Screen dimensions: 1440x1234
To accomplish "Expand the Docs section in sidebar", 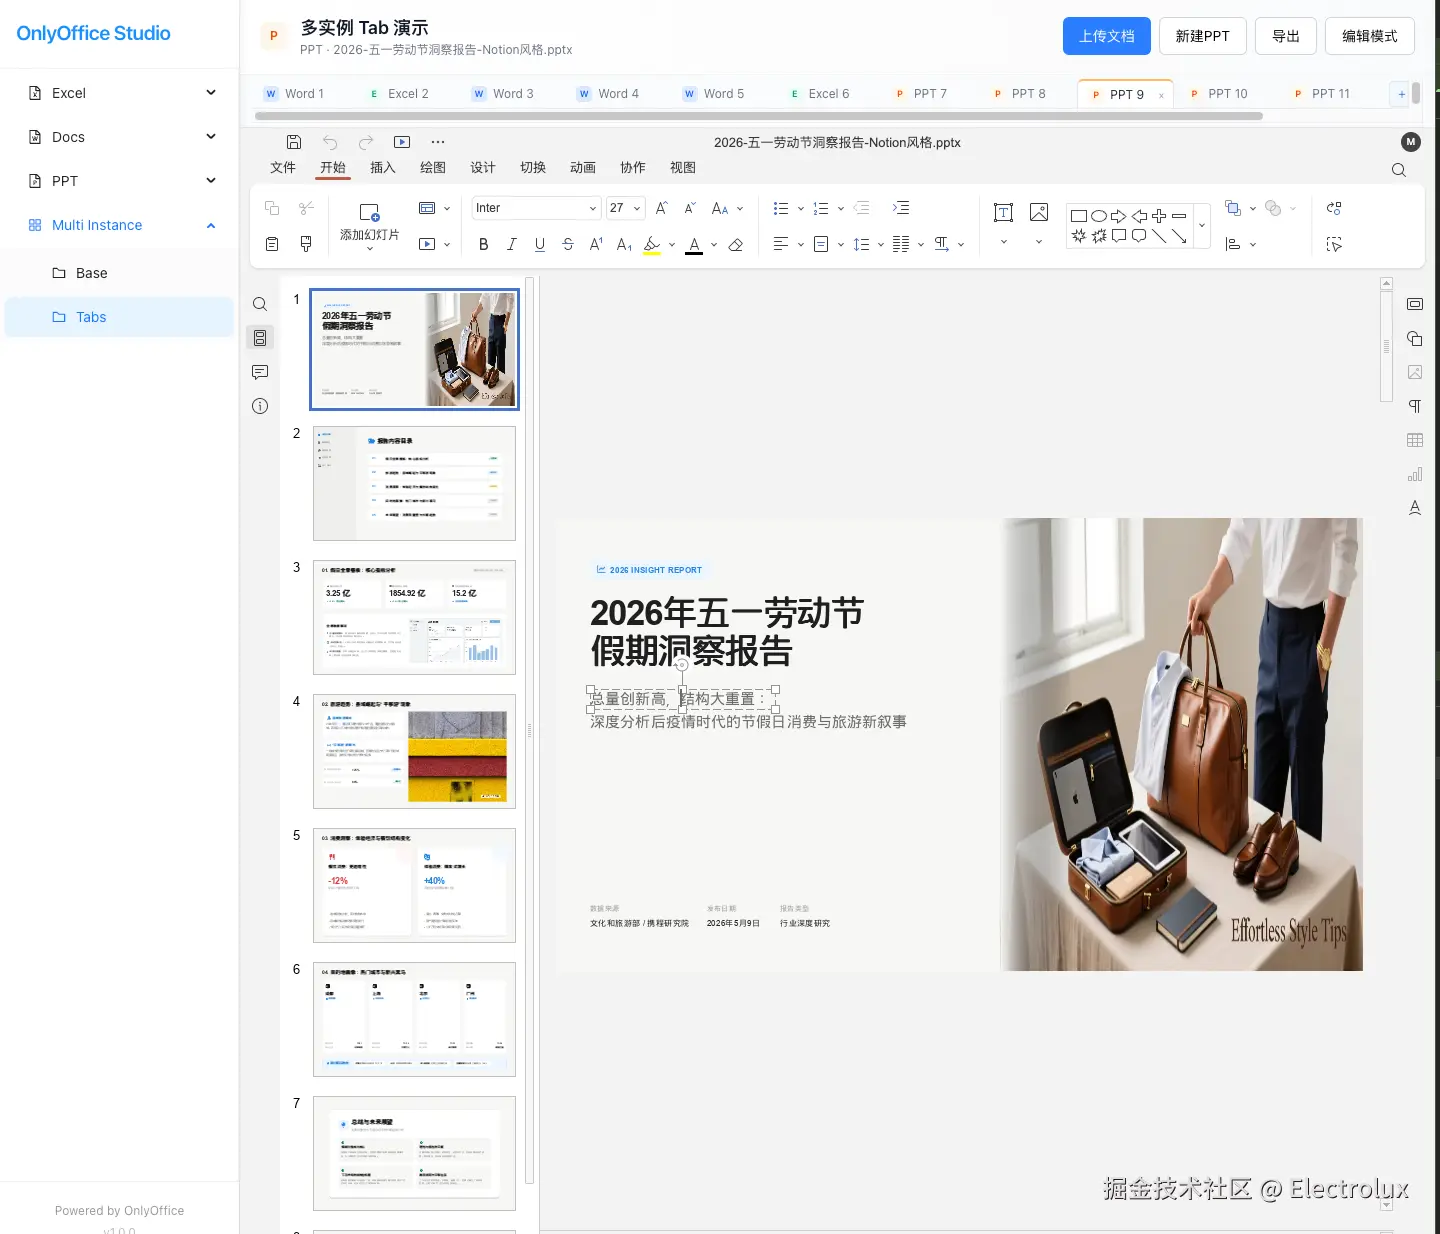I will point(120,137).
